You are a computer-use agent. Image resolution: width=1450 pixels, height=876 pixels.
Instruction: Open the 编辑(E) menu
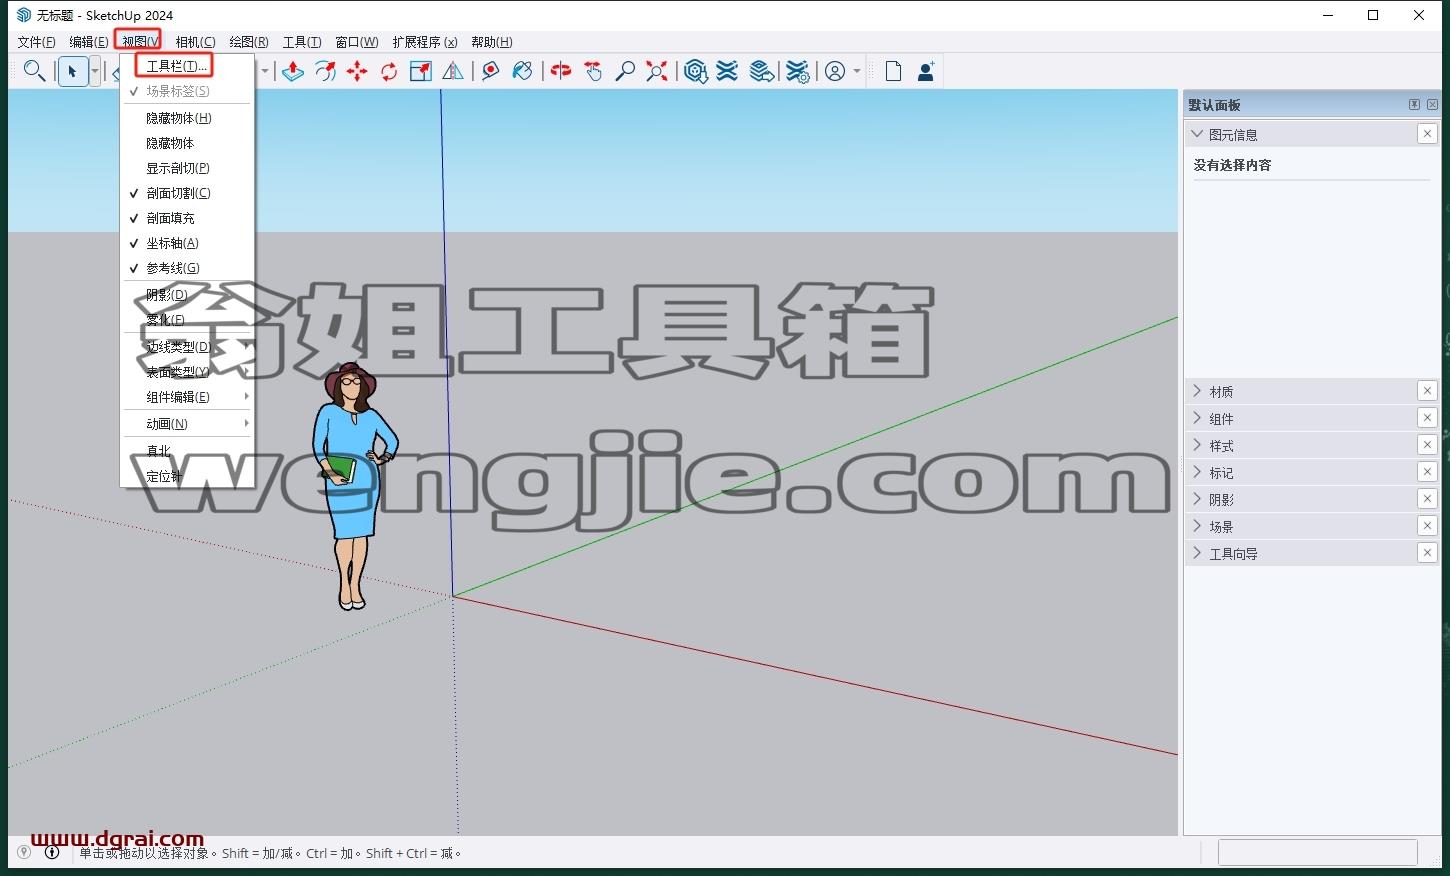pyautogui.click(x=88, y=42)
